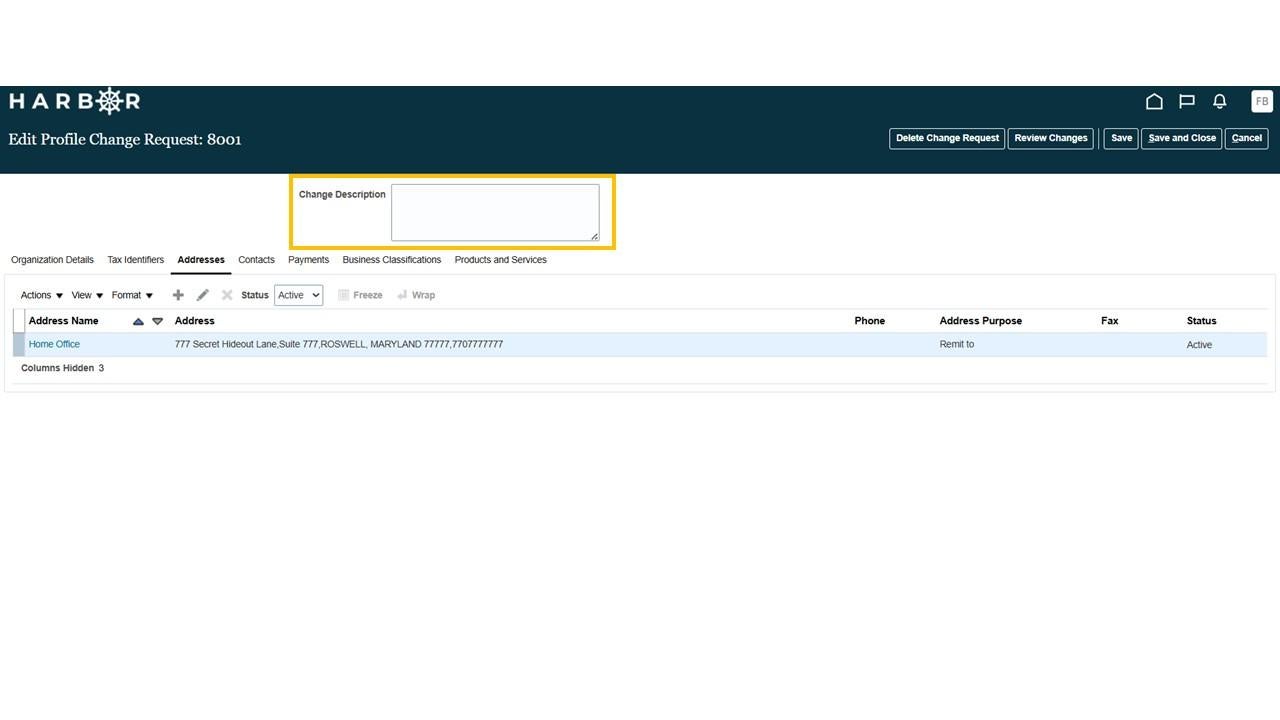Screen dimensions: 1280x720
Task: Open the Contacts tab
Action: click(x=256, y=260)
